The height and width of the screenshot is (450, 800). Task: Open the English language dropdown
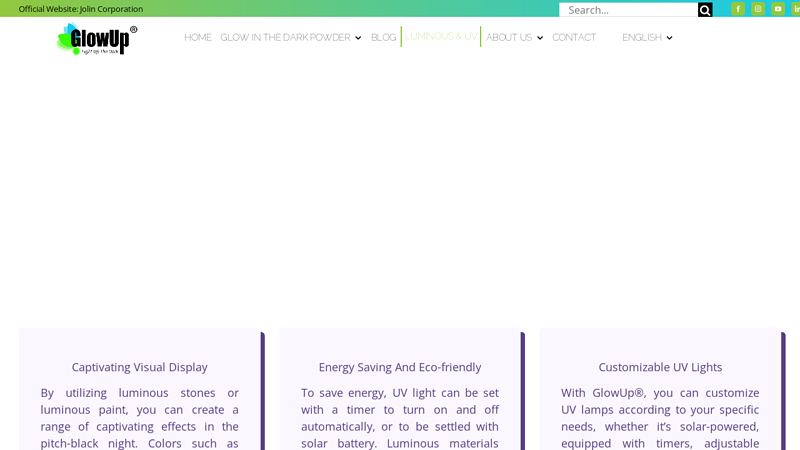(x=647, y=37)
